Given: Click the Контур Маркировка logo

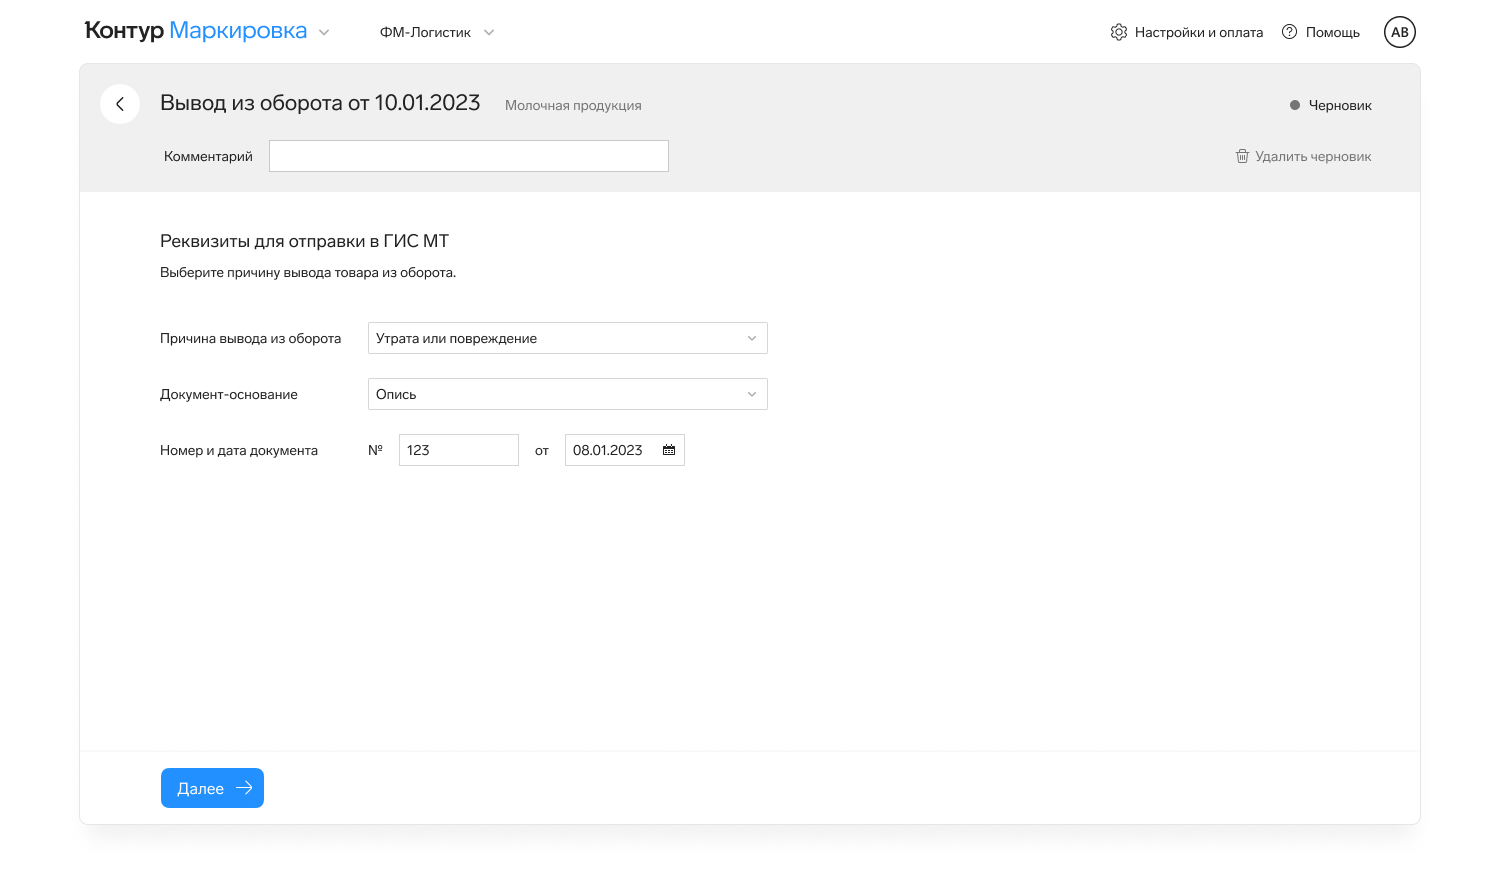Looking at the screenshot, I should point(196,31).
